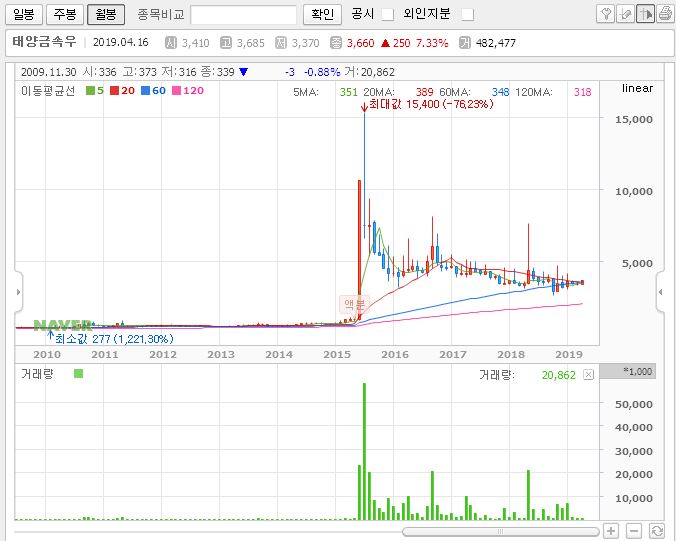Click the volume reading 20,862 in green
Image resolution: width=676 pixels, height=541 pixels.
pos(559,375)
